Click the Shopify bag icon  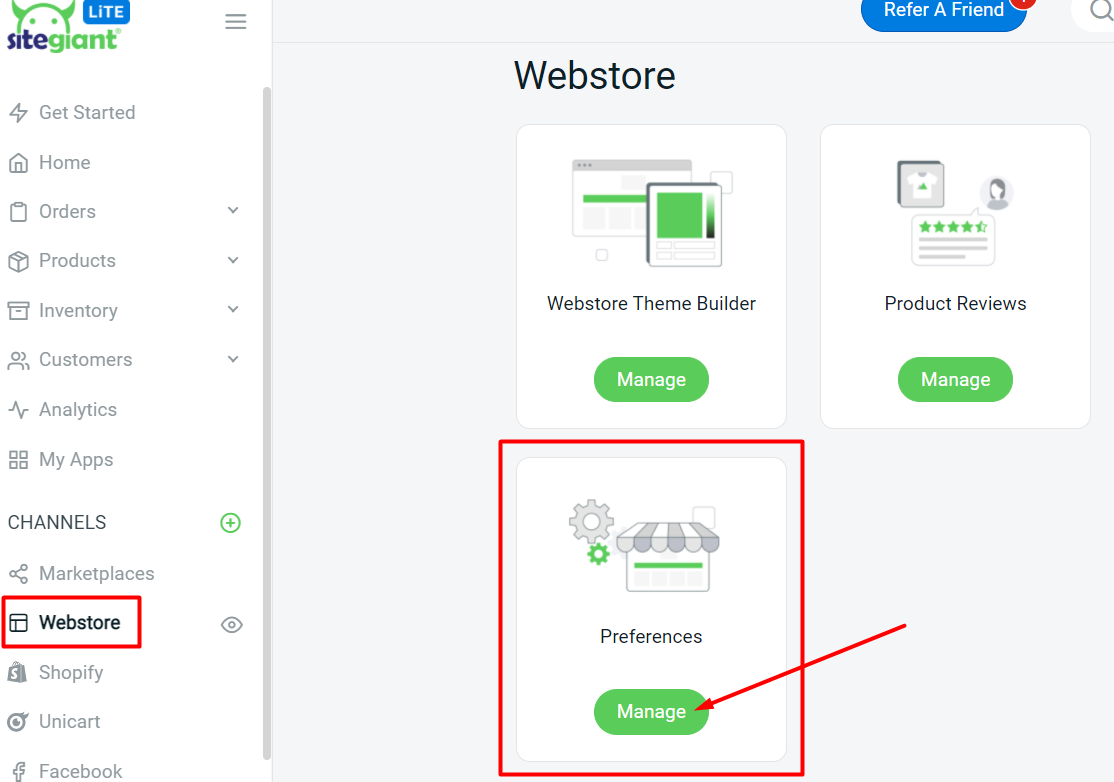point(18,672)
